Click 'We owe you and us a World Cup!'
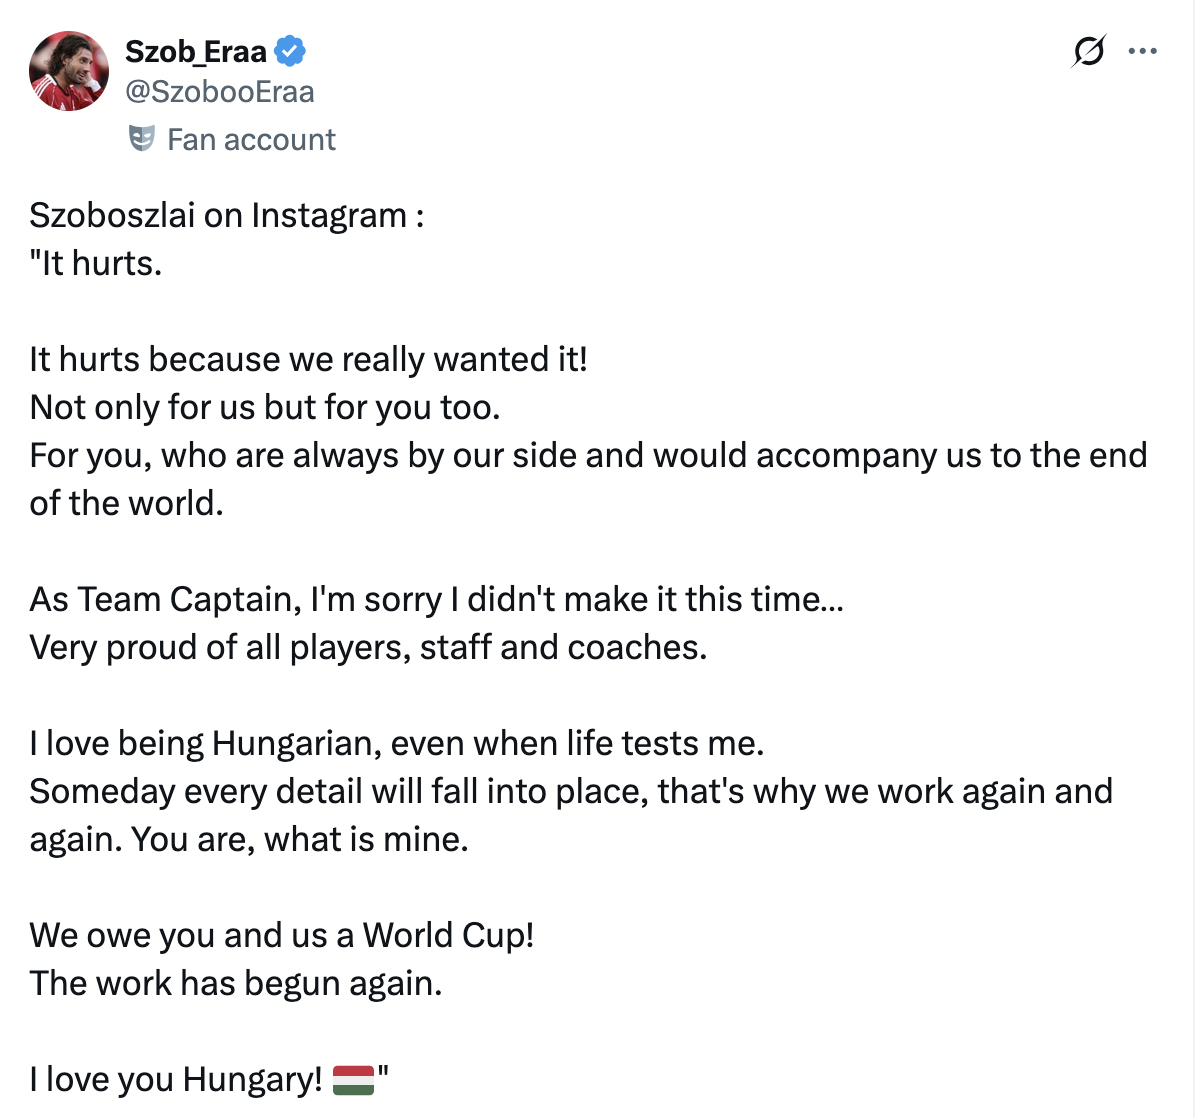Viewport: 1198px width, 1118px height. (x=282, y=935)
